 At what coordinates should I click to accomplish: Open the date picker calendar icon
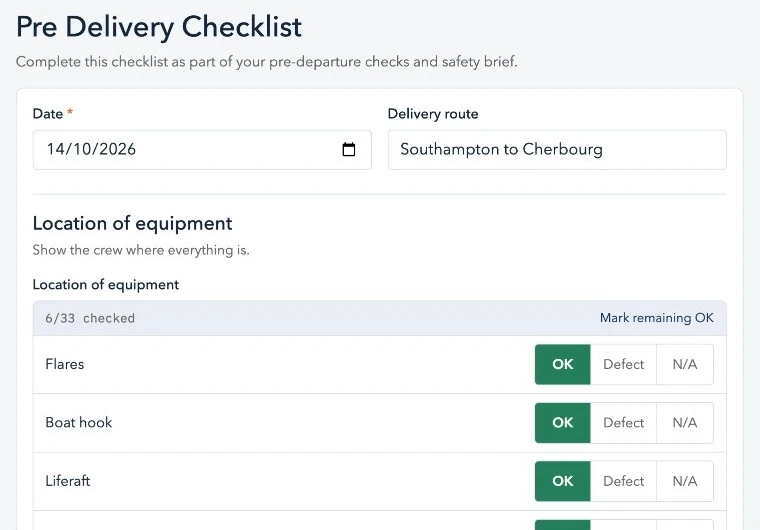pyautogui.click(x=348, y=149)
